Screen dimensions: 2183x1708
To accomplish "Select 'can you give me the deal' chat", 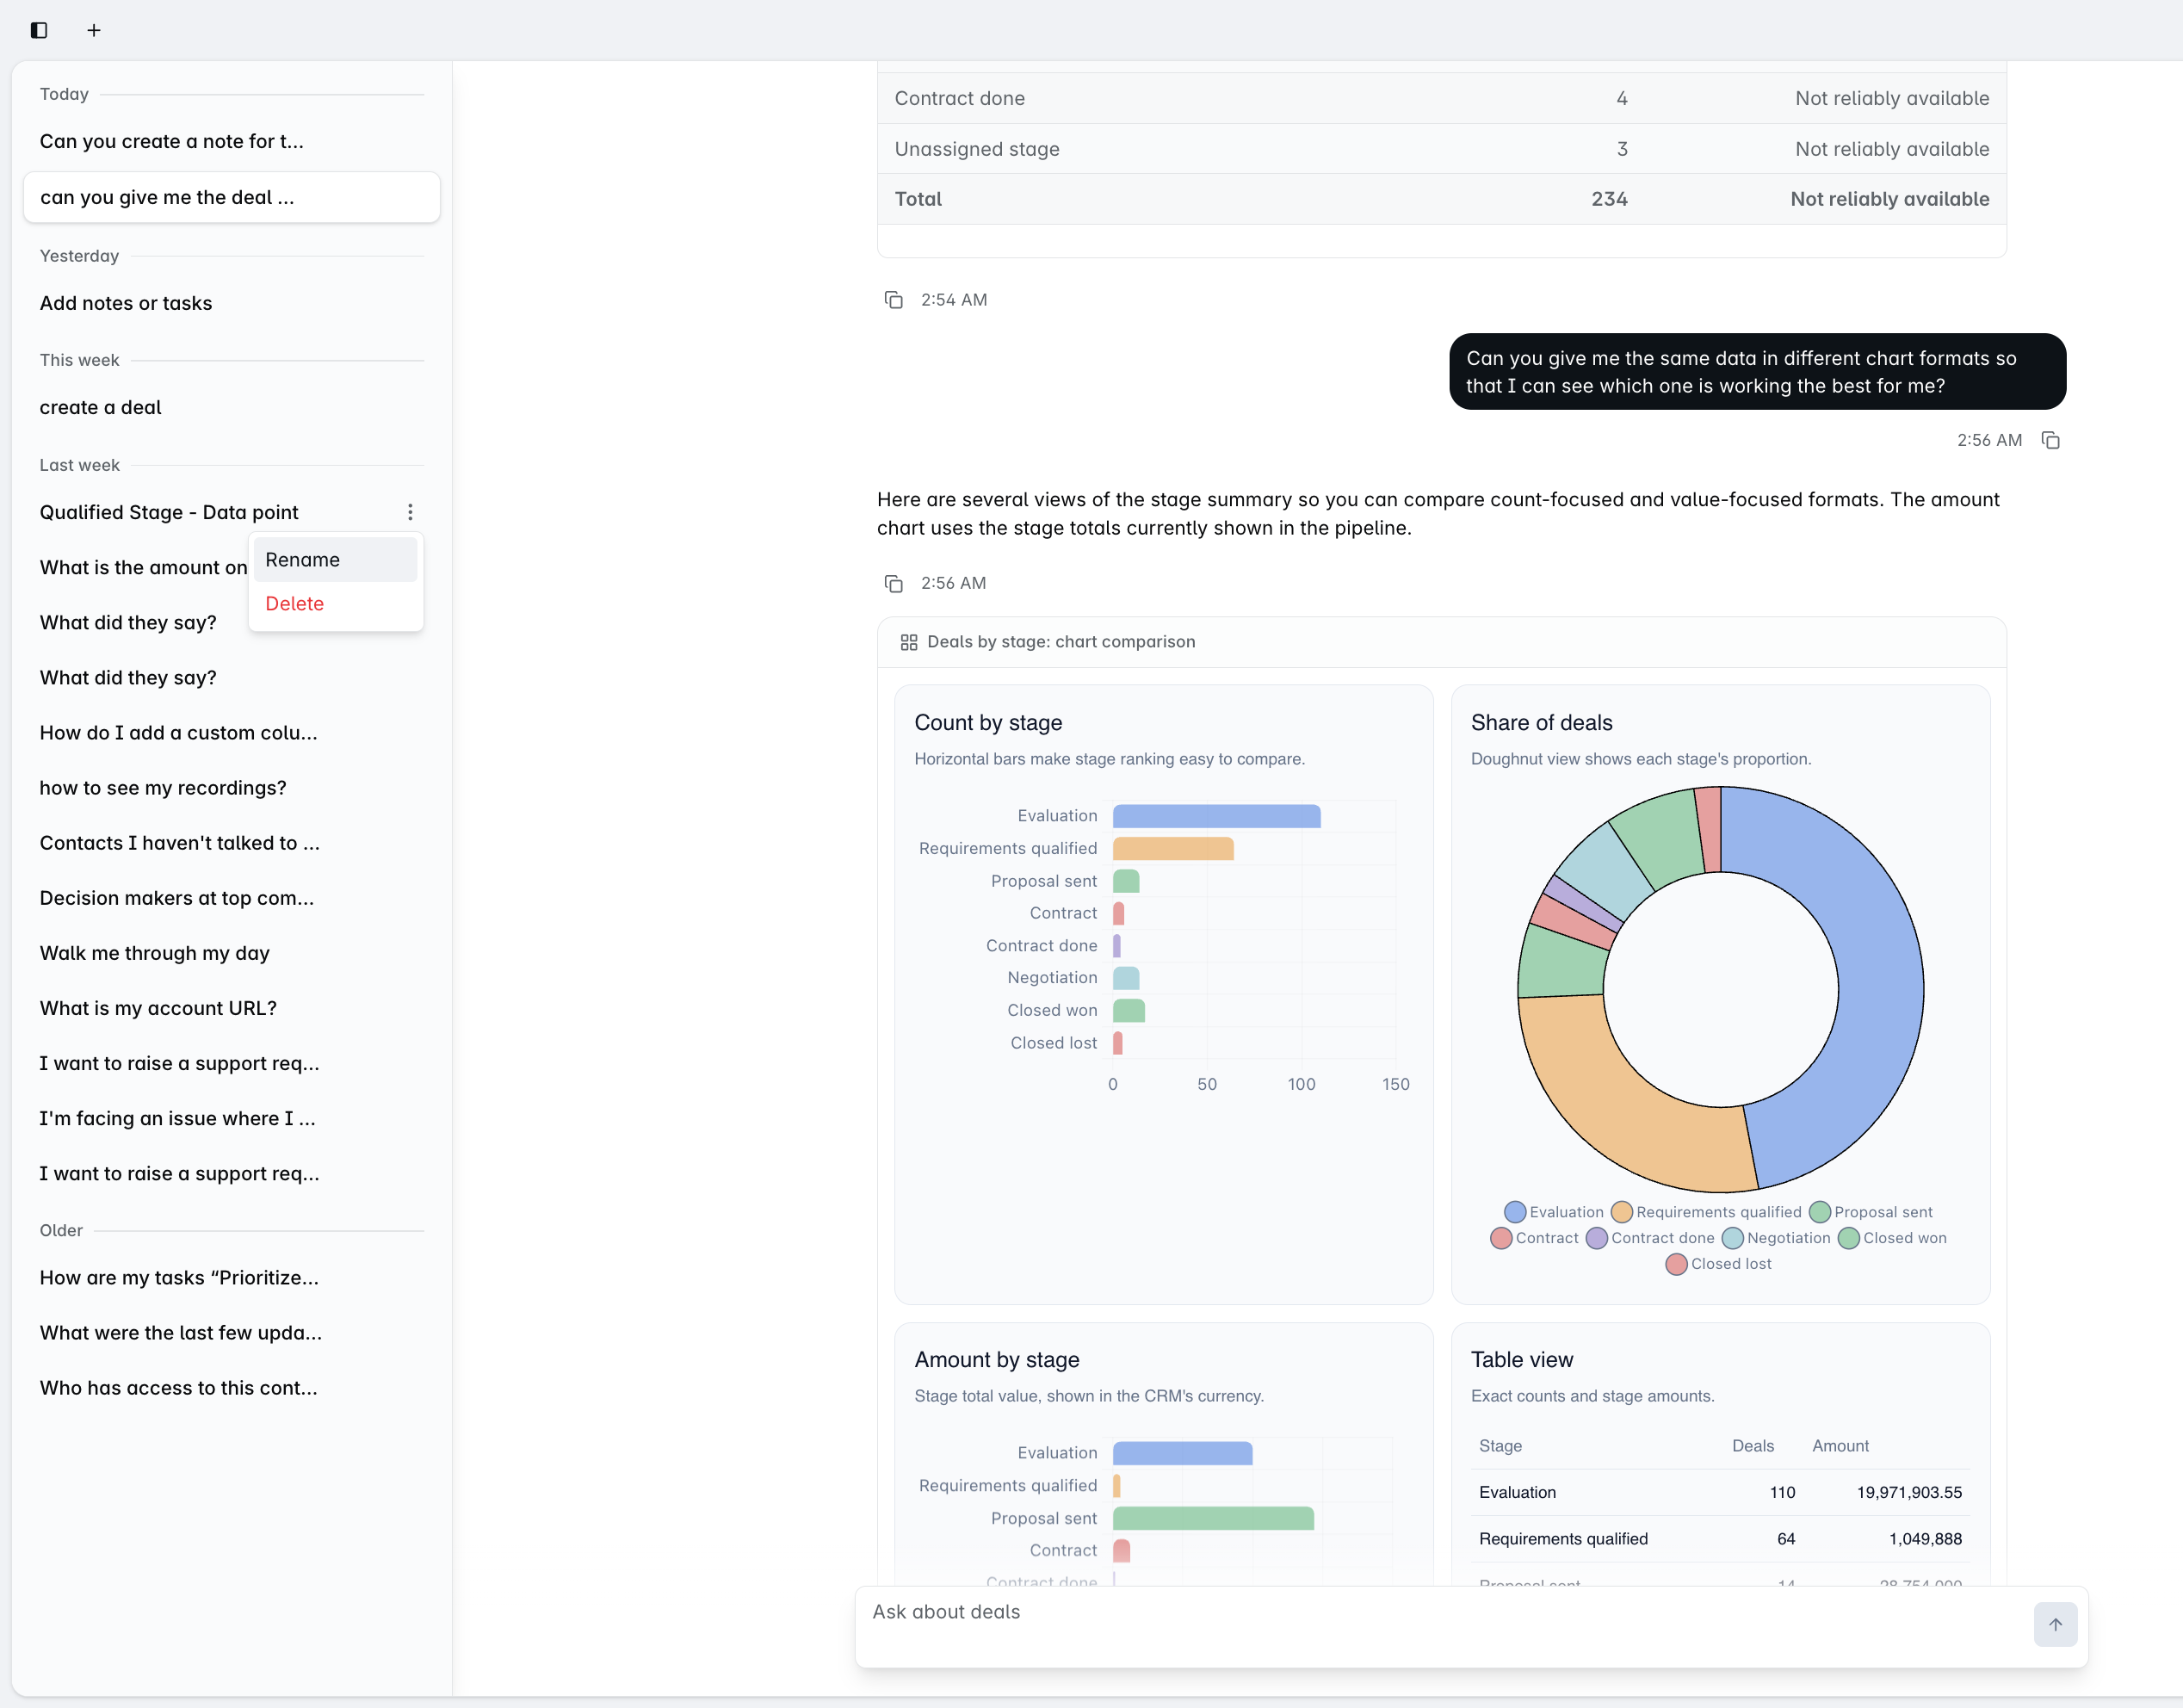I will [231, 197].
